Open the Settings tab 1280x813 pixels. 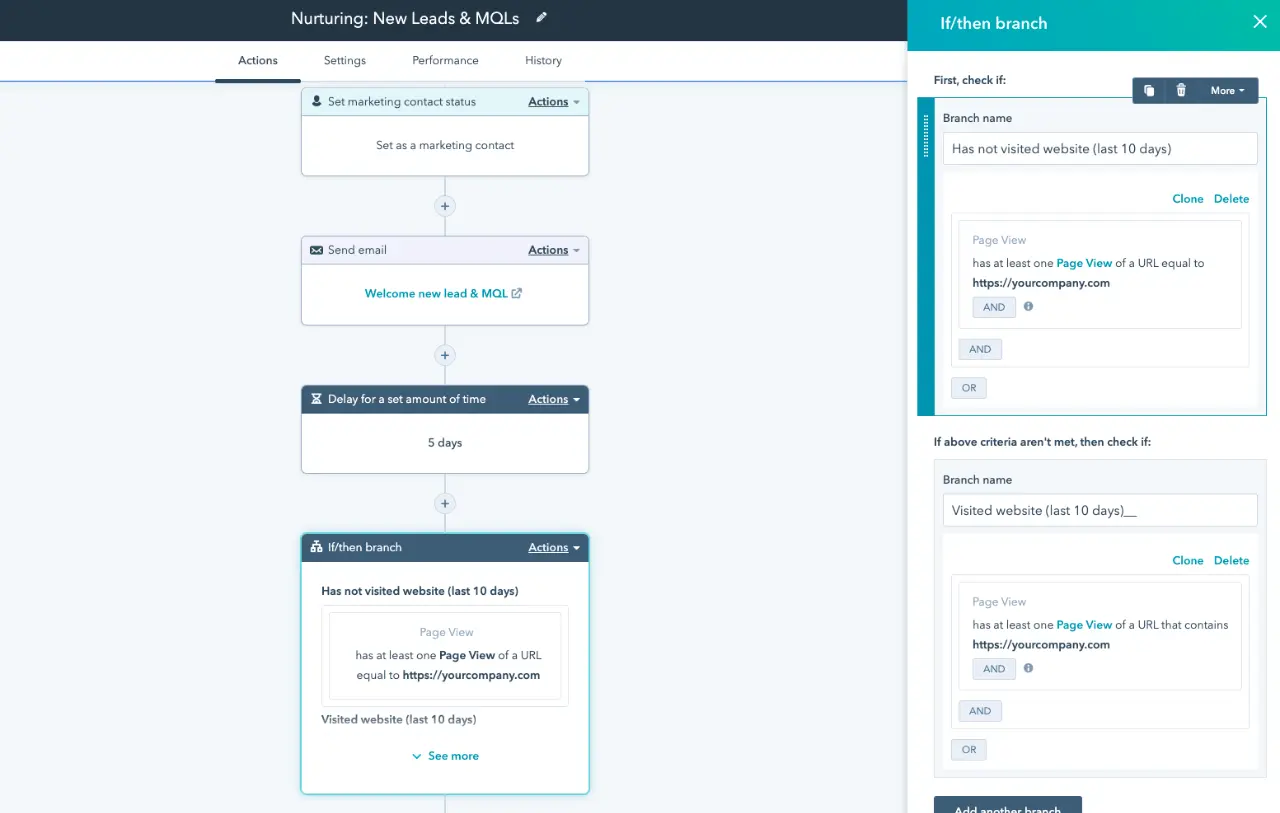[x=344, y=60]
